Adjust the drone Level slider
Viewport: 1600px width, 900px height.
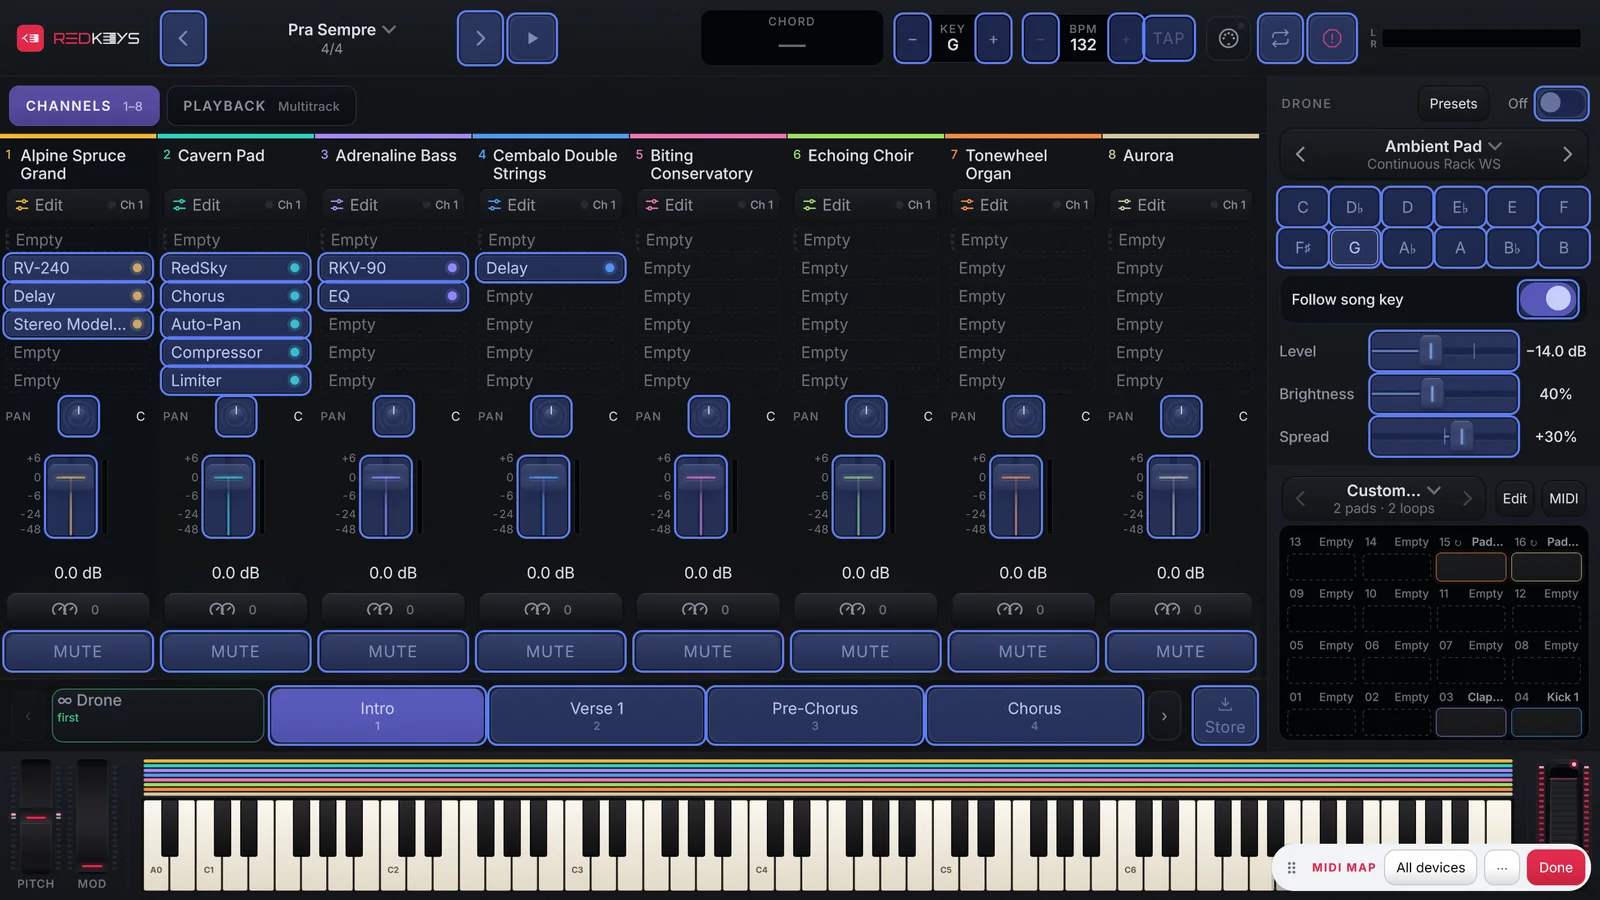coord(1443,351)
